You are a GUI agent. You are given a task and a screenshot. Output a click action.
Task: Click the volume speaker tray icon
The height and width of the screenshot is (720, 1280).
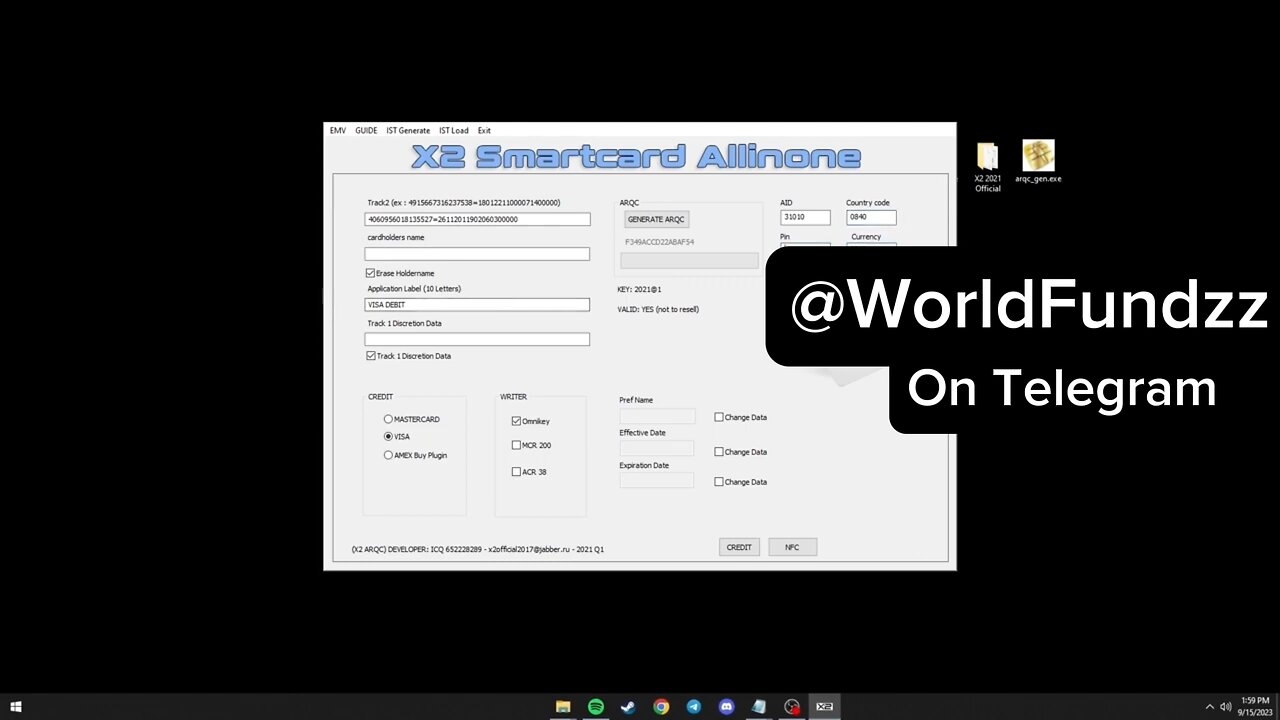click(x=1226, y=707)
